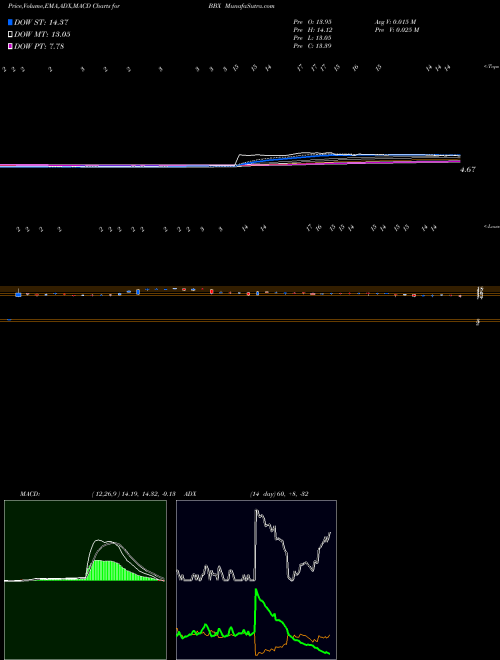Select the 'Pre C: 13.39' value
This screenshot has width=500, height=660.
(313, 46)
